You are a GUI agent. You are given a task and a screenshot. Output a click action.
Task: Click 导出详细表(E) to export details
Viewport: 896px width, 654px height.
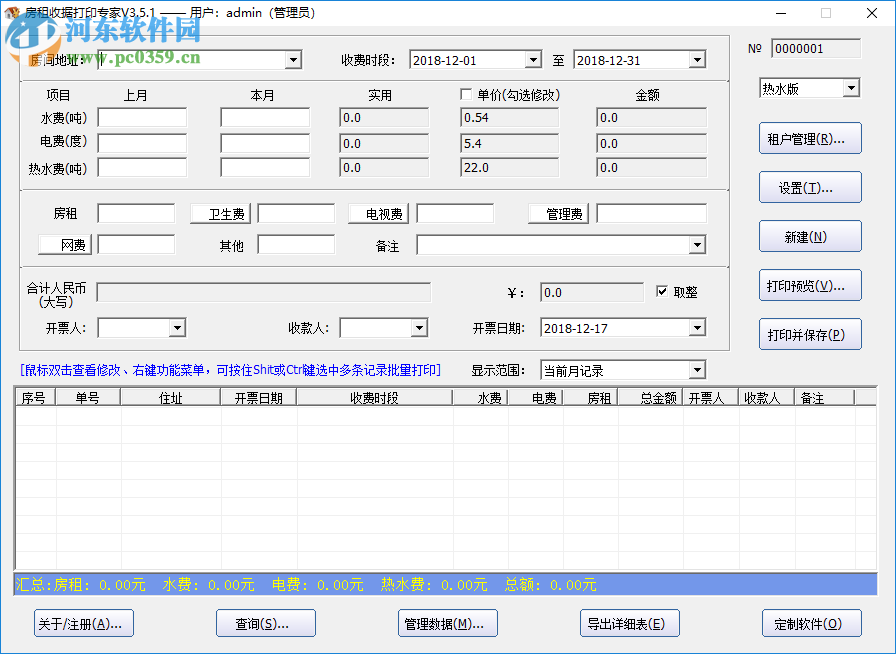629,622
